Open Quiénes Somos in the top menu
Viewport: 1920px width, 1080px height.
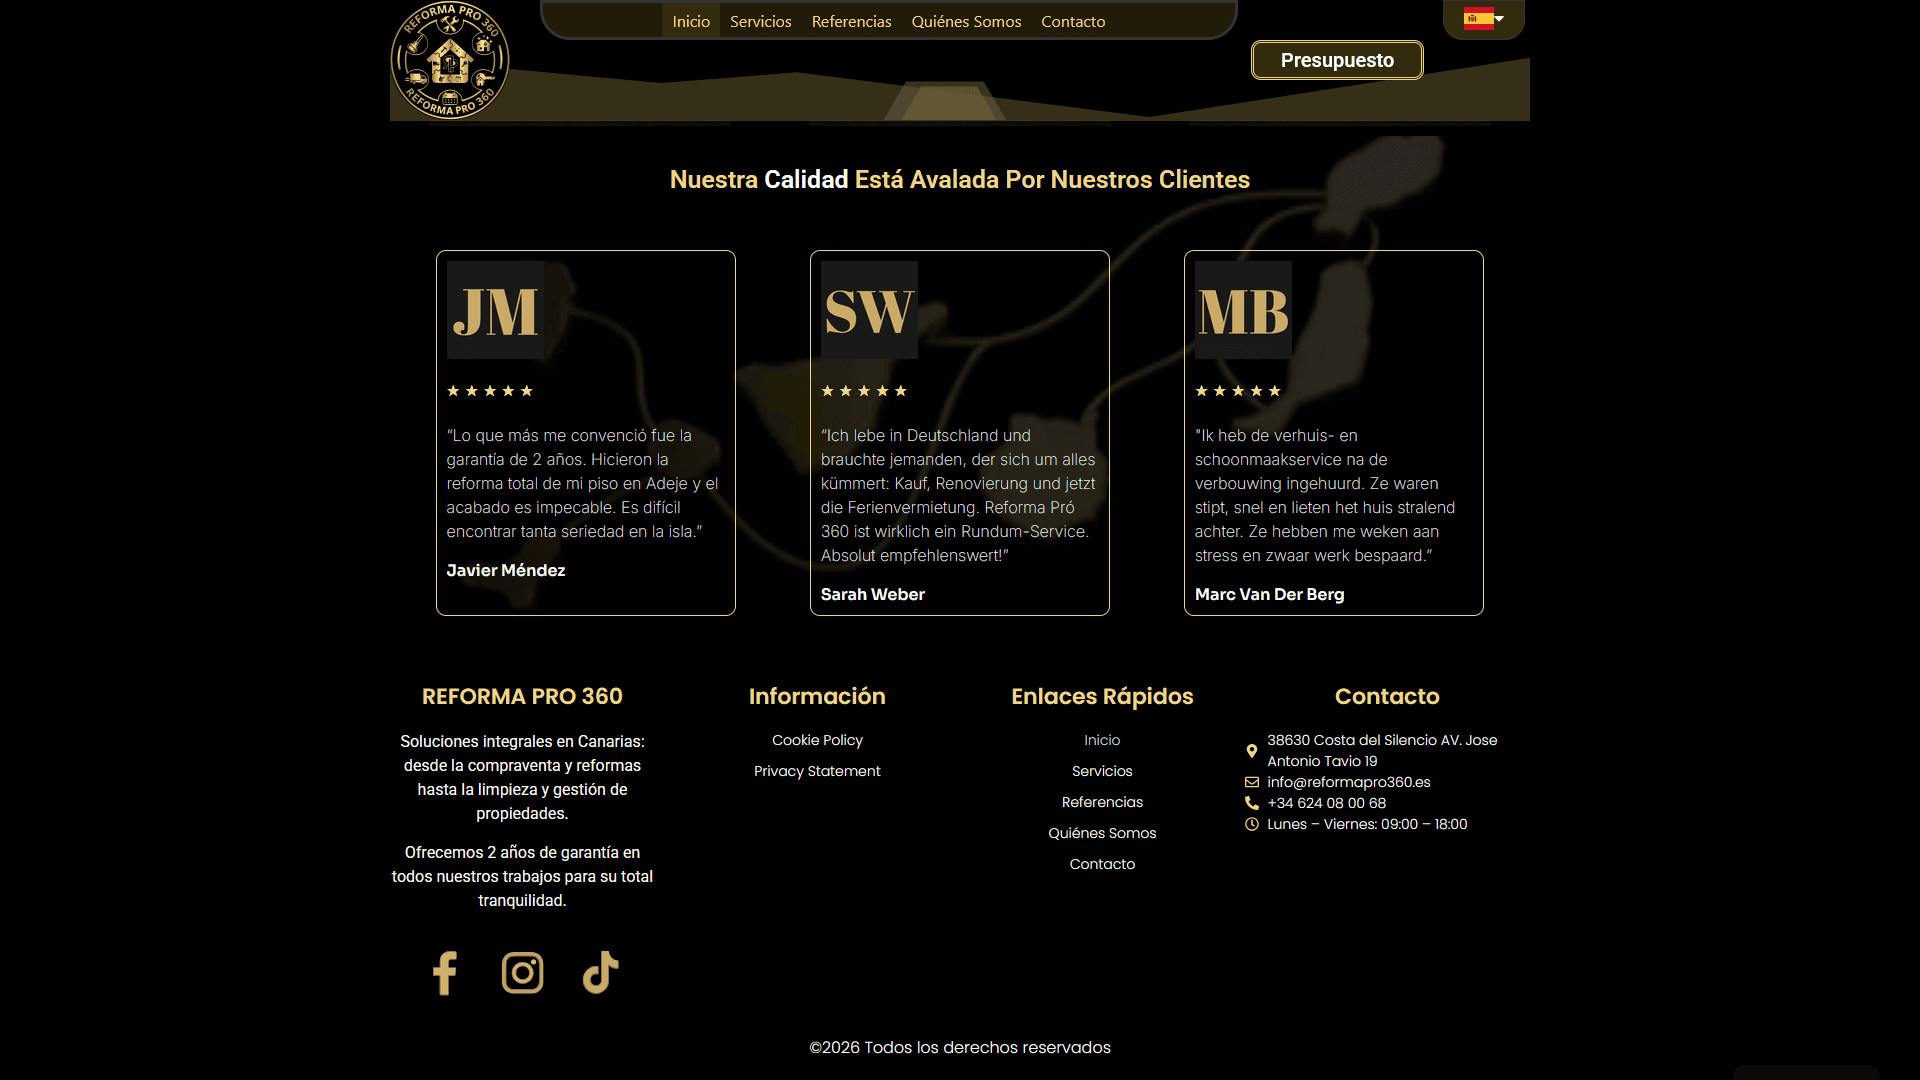click(966, 21)
